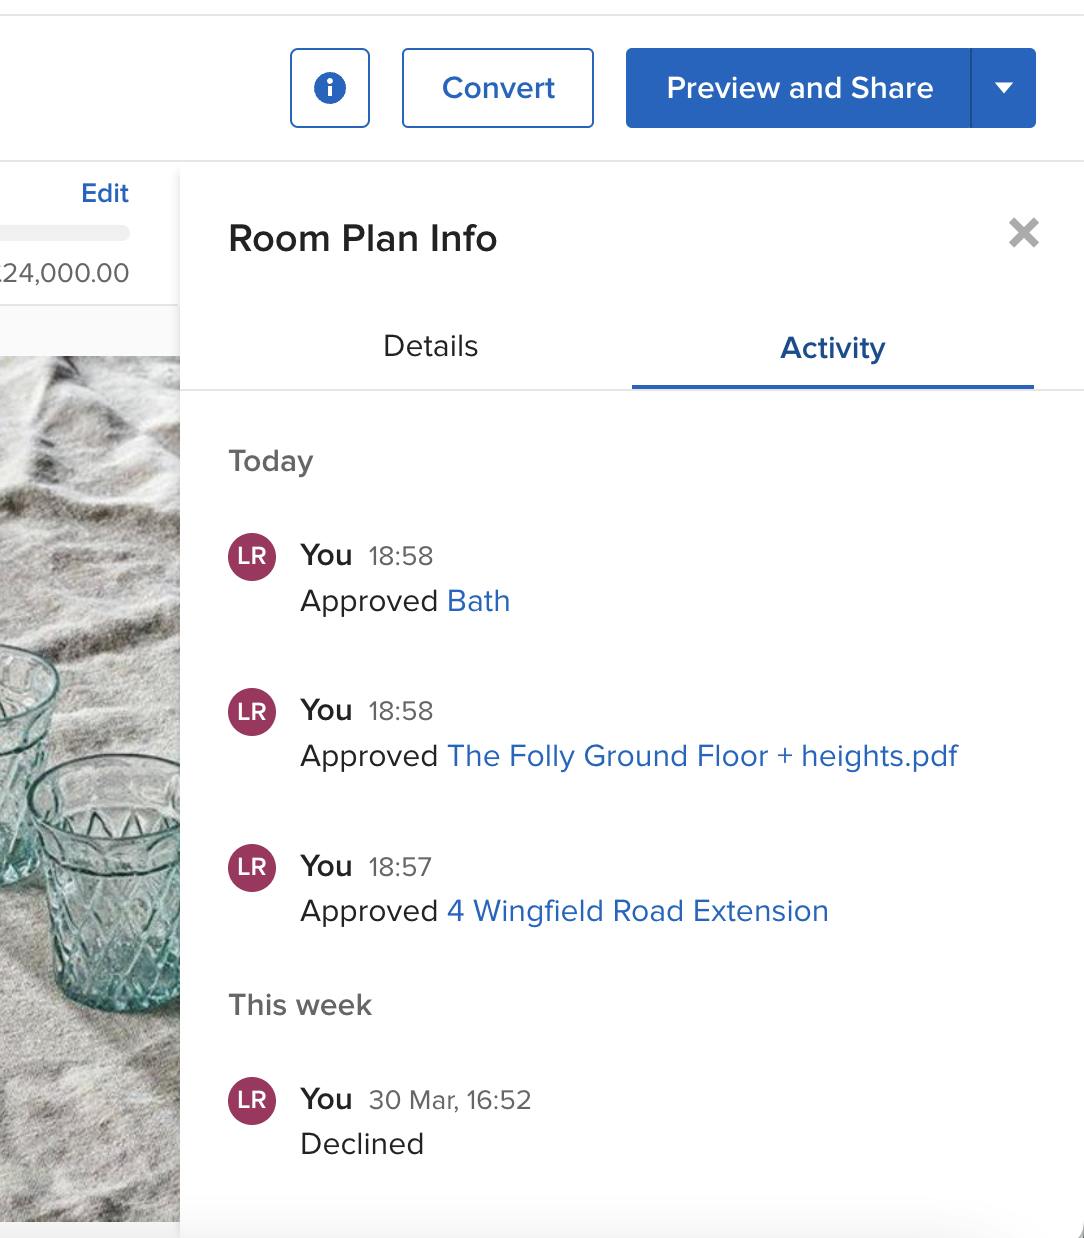Click the Edit link
Screen dimensions: 1084x1238
click(x=105, y=193)
